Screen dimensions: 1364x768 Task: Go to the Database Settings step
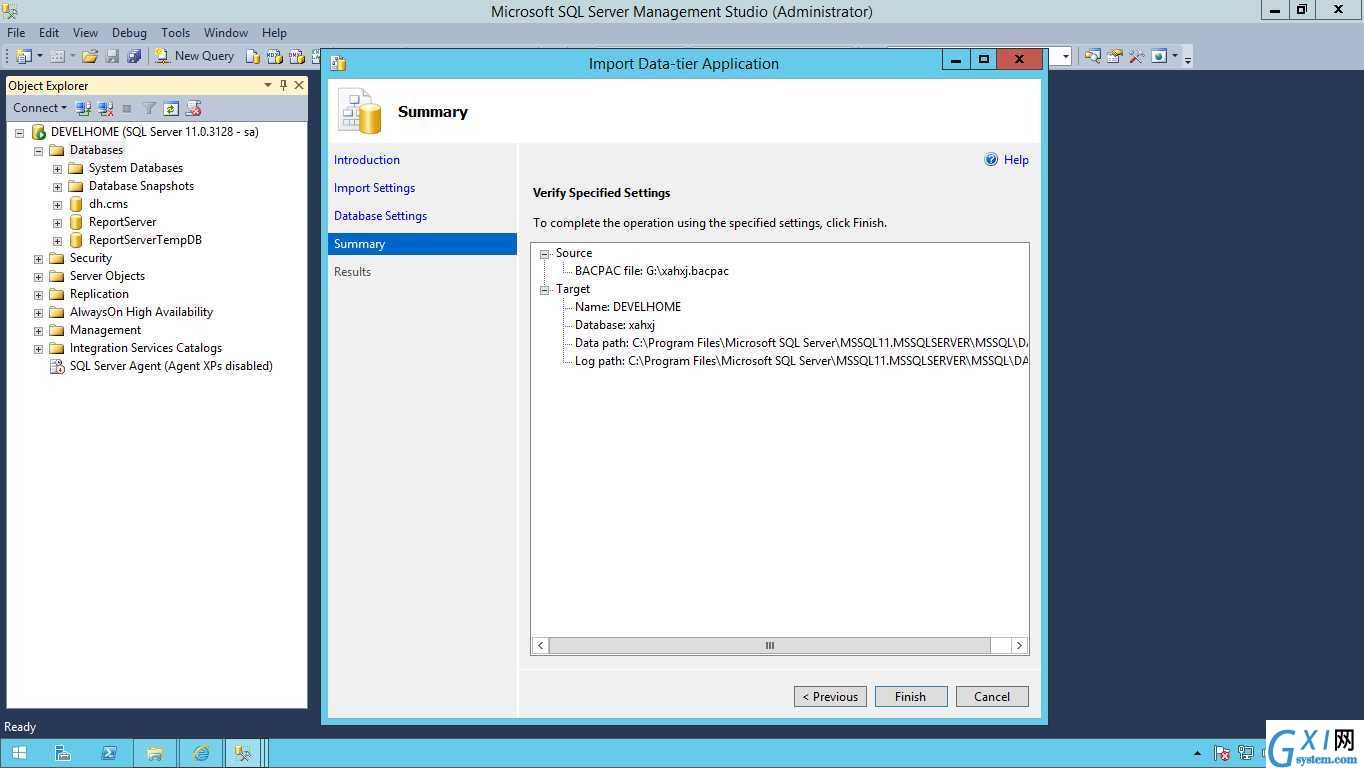[x=380, y=216]
